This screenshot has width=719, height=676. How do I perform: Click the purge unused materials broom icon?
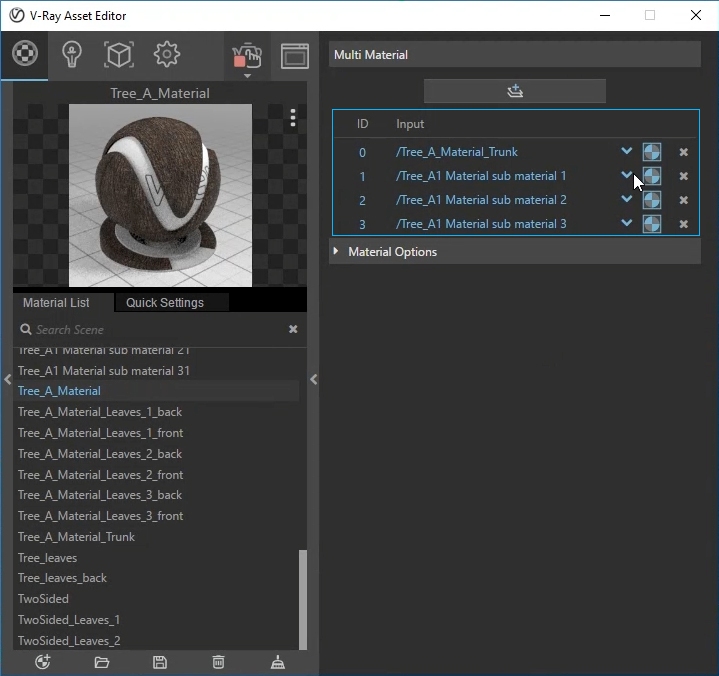click(x=278, y=661)
